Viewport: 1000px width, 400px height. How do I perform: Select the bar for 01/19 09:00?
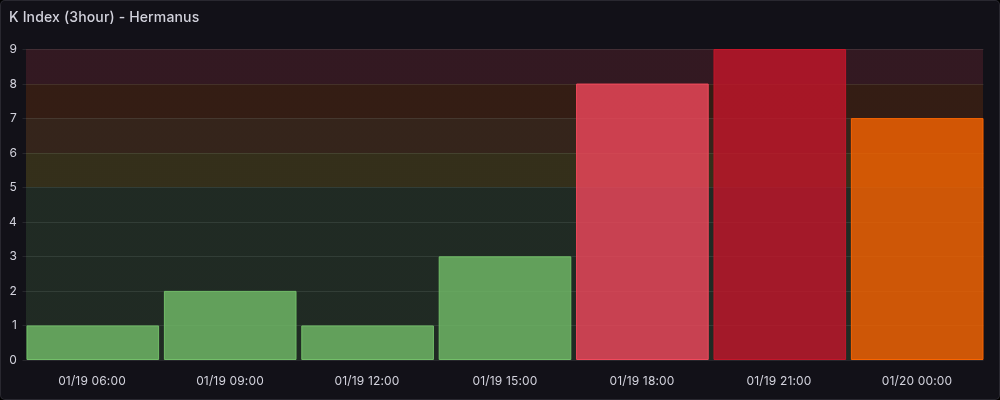pyautogui.click(x=230, y=325)
